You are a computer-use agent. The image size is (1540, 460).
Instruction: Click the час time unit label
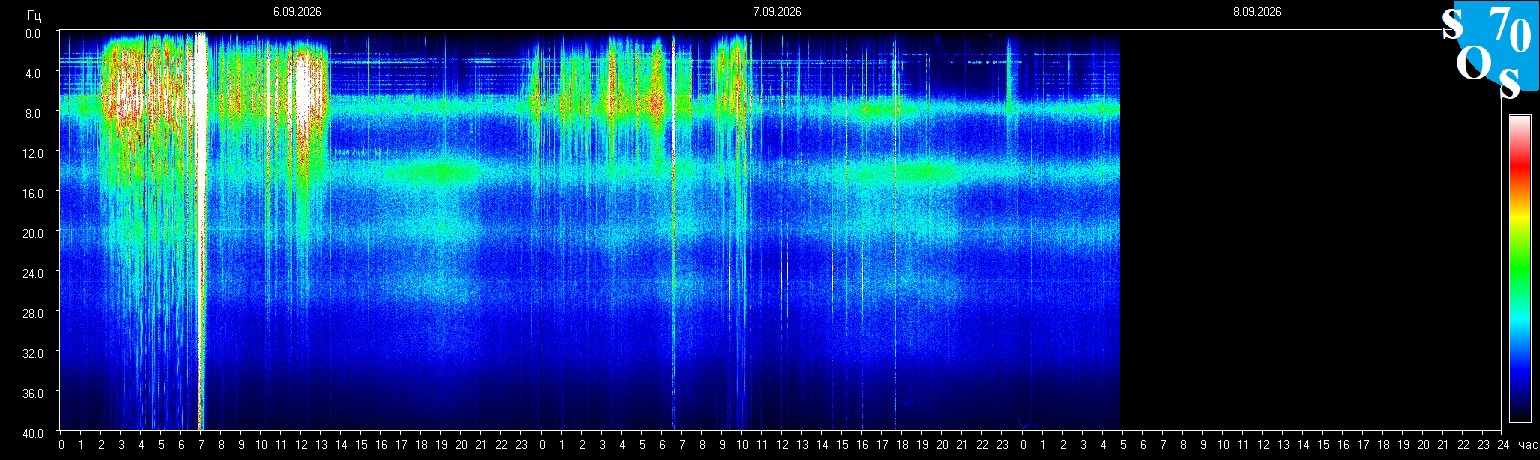point(1526,444)
